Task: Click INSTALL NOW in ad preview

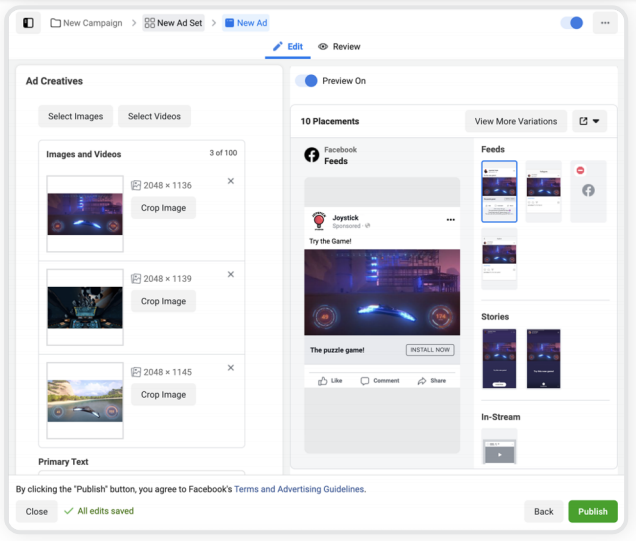Action: [x=430, y=350]
